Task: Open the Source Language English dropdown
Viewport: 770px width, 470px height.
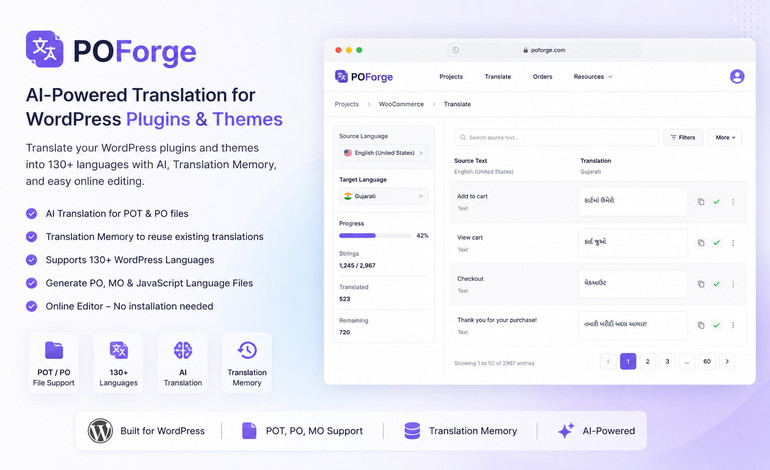Action: coord(384,153)
